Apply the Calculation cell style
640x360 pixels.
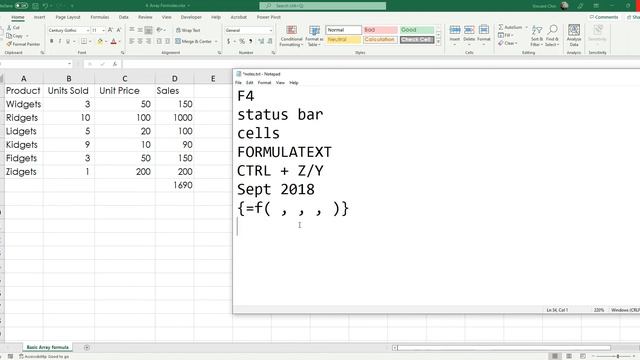380,40
